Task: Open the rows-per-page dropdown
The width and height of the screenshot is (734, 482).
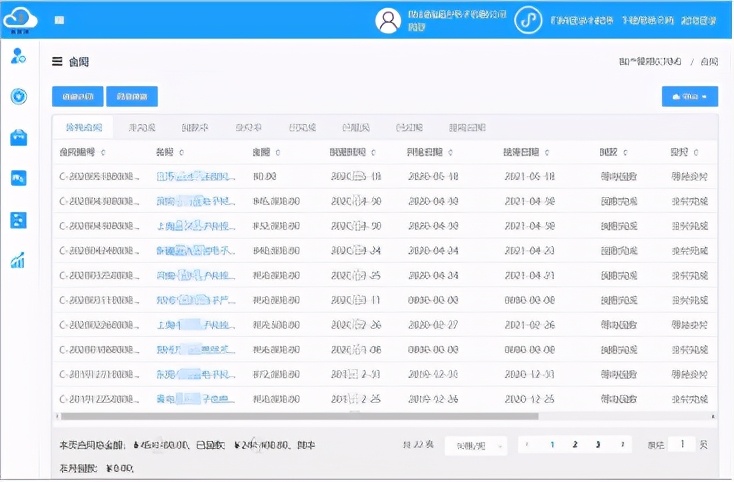Action: pos(476,446)
